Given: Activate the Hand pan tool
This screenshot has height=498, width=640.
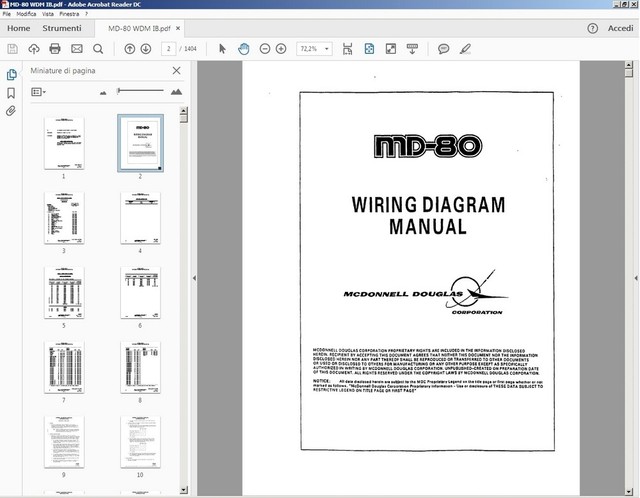Looking at the screenshot, I should pyautogui.click(x=243, y=49).
